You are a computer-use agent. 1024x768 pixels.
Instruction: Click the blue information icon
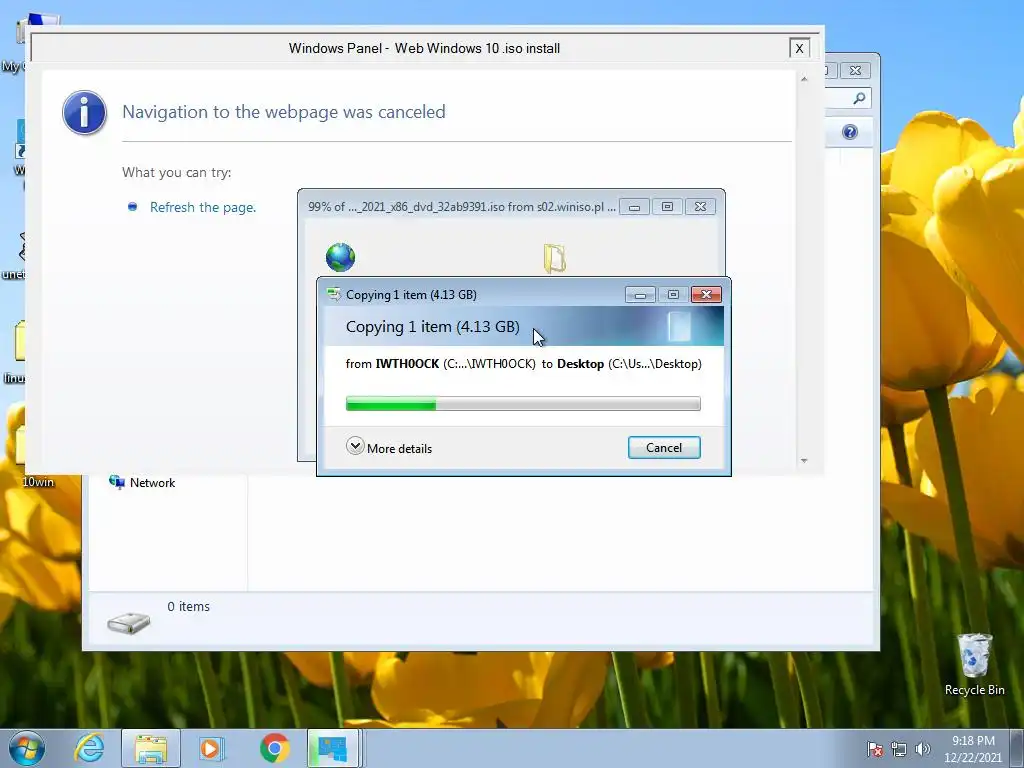coord(84,113)
